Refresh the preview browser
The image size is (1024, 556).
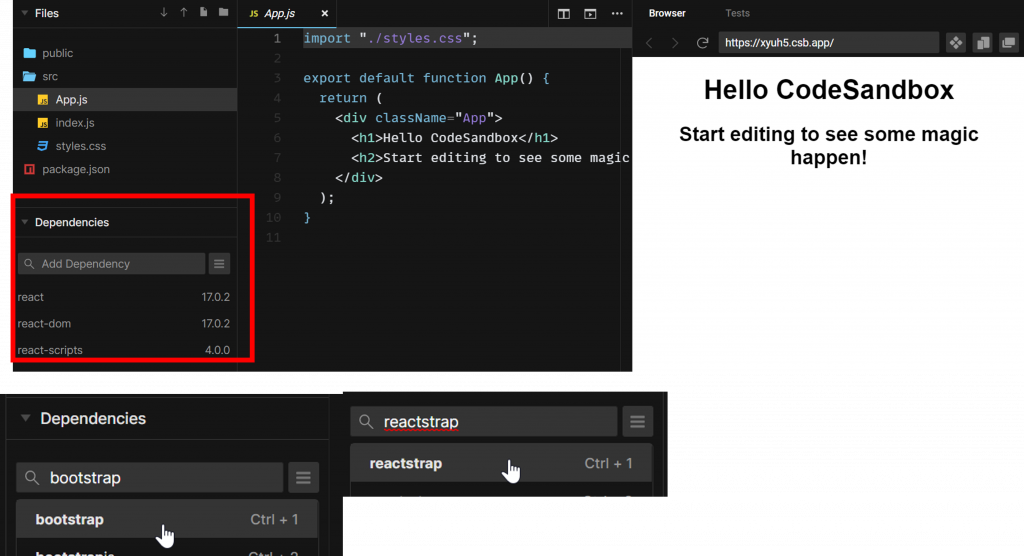[x=703, y=43]
